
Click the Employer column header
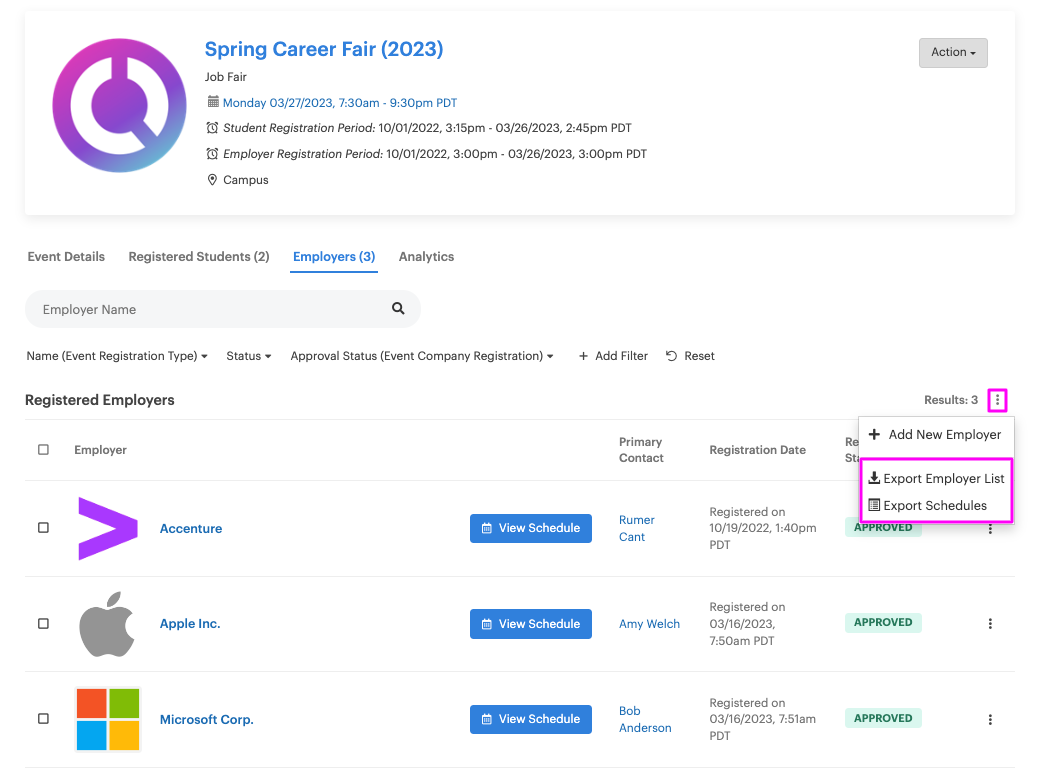point(101,450)
